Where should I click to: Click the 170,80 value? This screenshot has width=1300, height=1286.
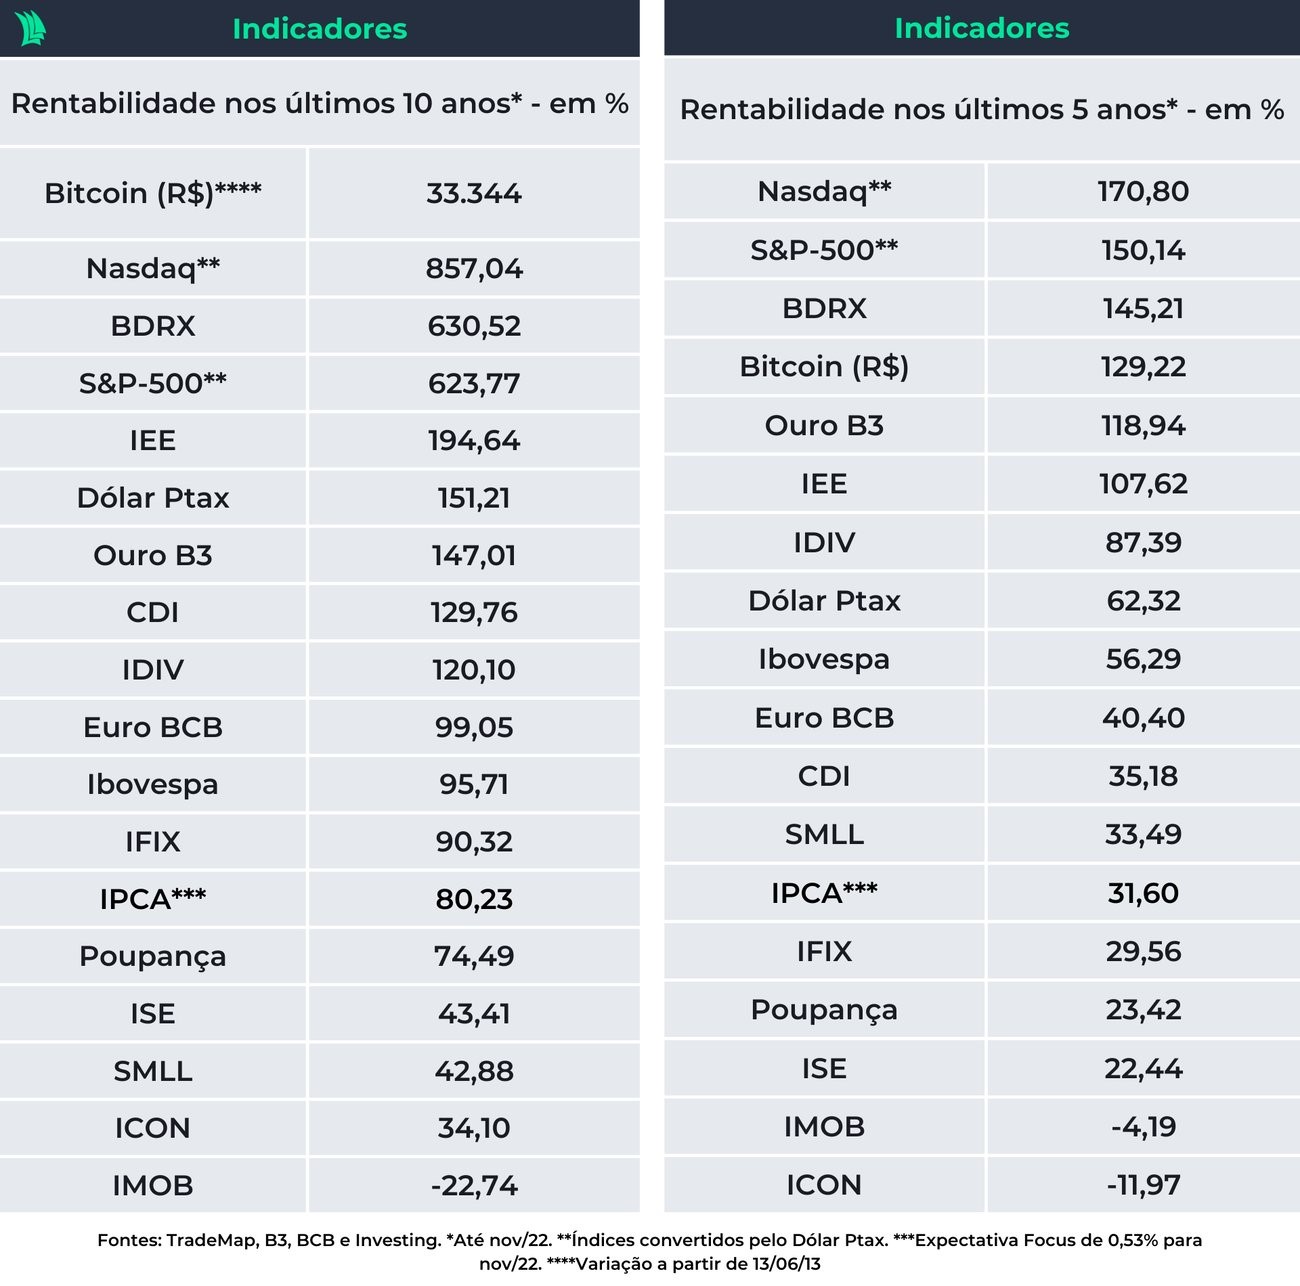click(1143, 191)
